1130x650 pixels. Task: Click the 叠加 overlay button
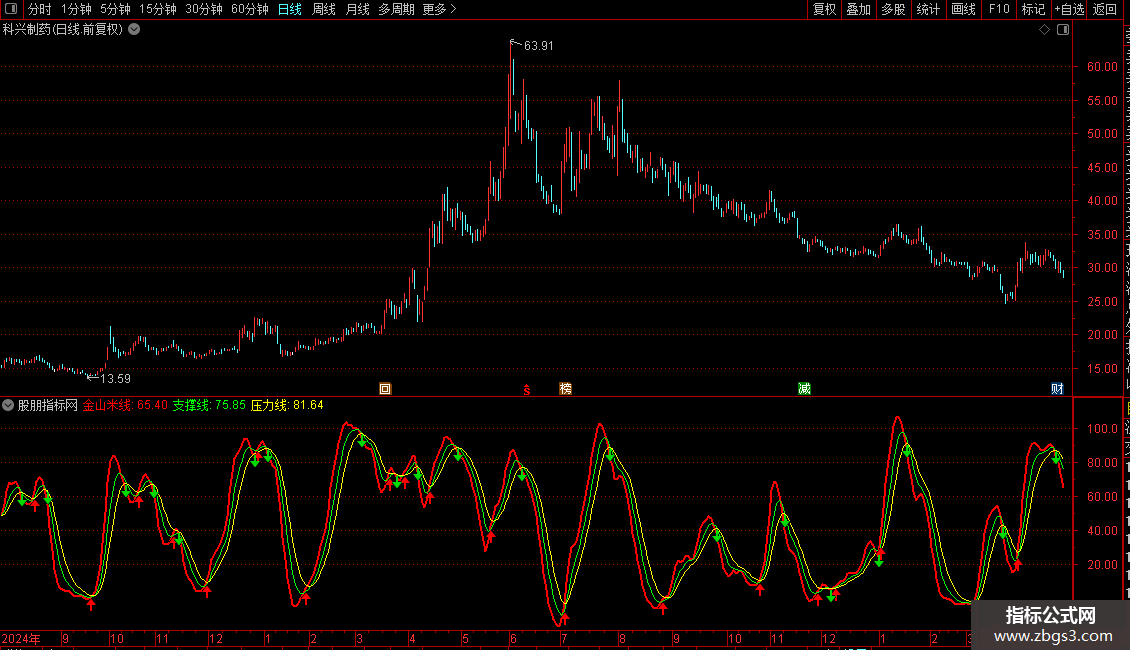click(859, 9)
